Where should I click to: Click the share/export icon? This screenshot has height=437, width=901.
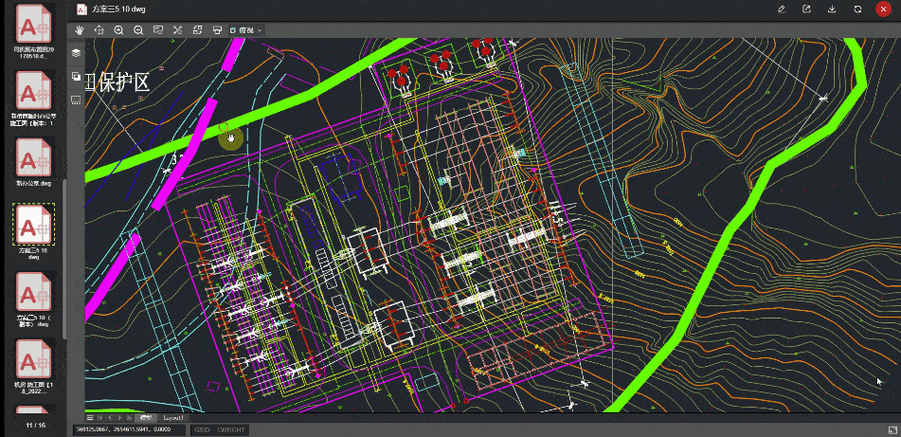(807, 9)
